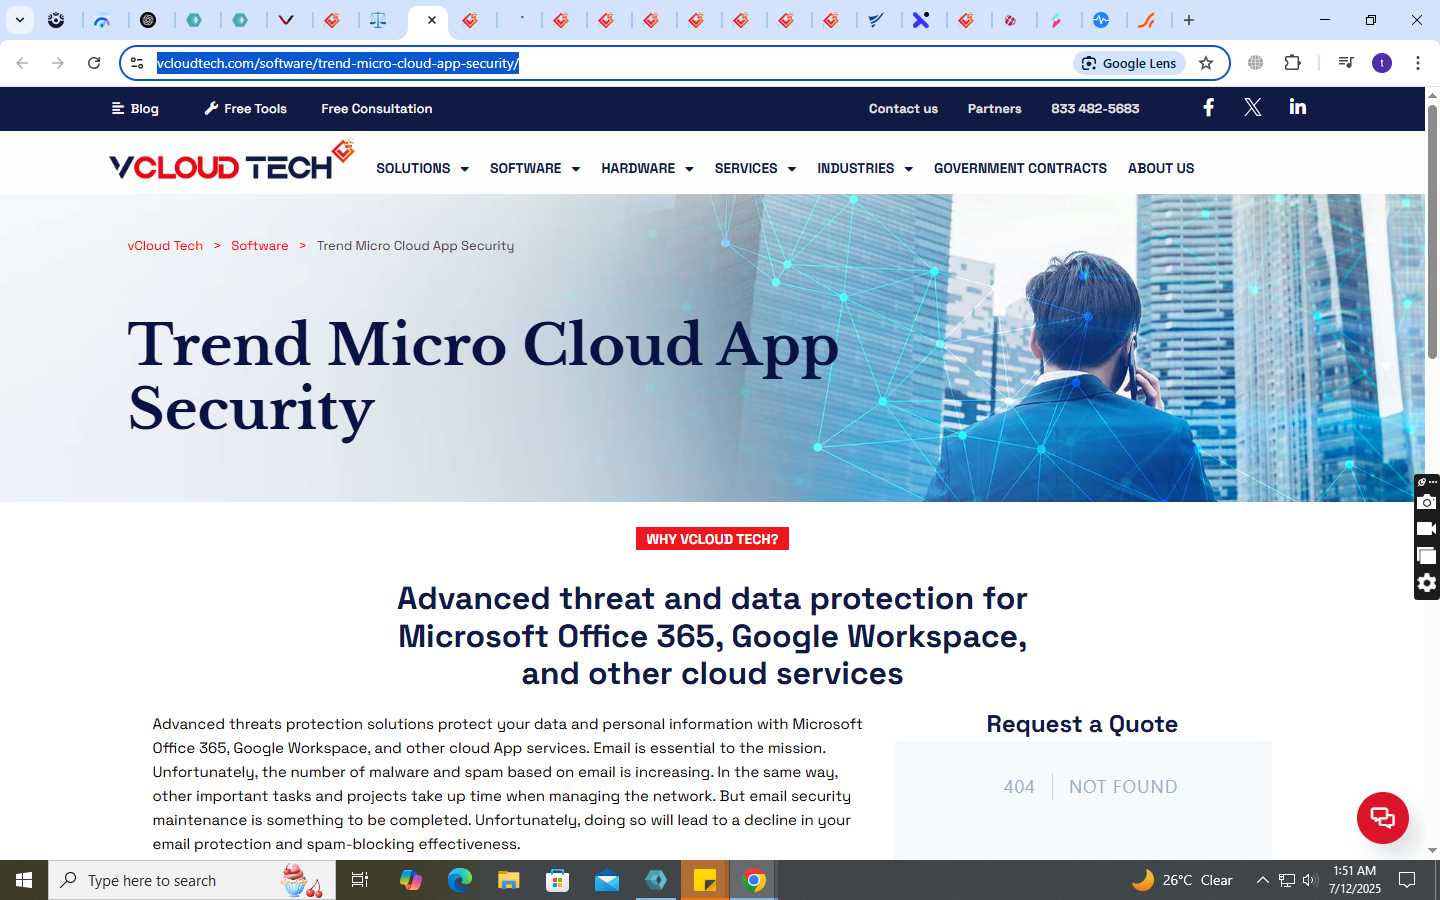Viewport: 1440px width, 900px height.
Task: Open Microsoft Store from taskbar
Action: coord(558,880)
